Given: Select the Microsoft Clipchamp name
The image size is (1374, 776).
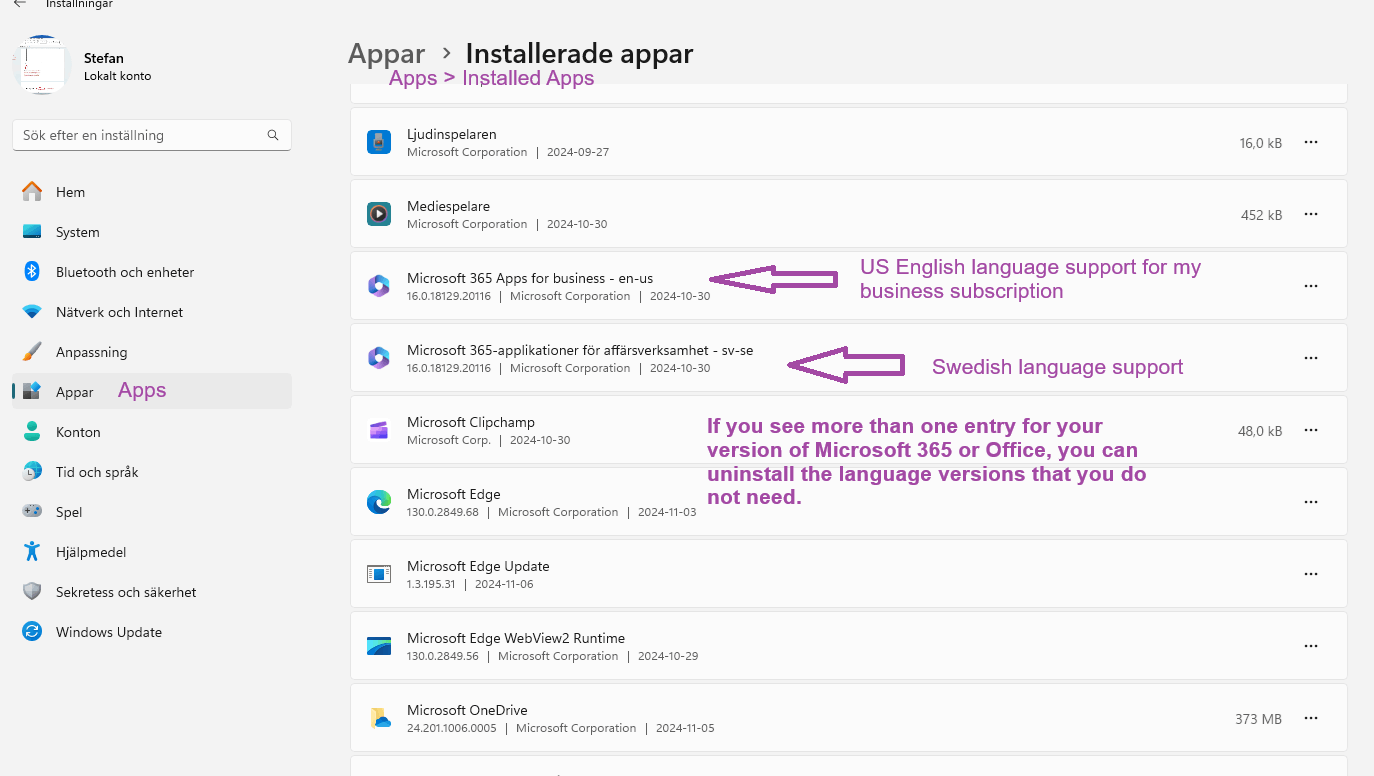Looking at the screenshot, I should coord(471,422).
